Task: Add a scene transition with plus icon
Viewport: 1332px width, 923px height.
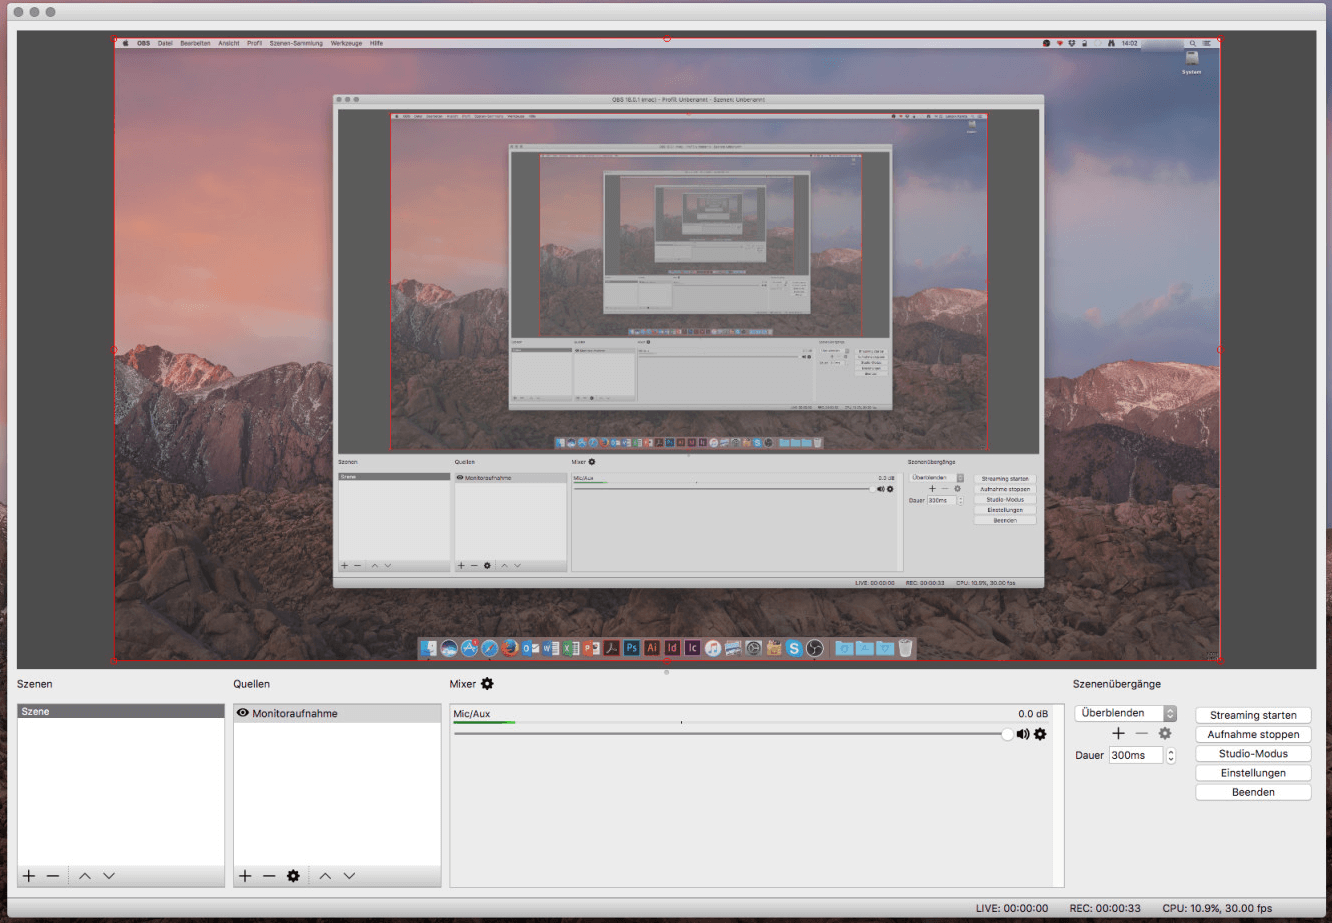Action: 1118,734
